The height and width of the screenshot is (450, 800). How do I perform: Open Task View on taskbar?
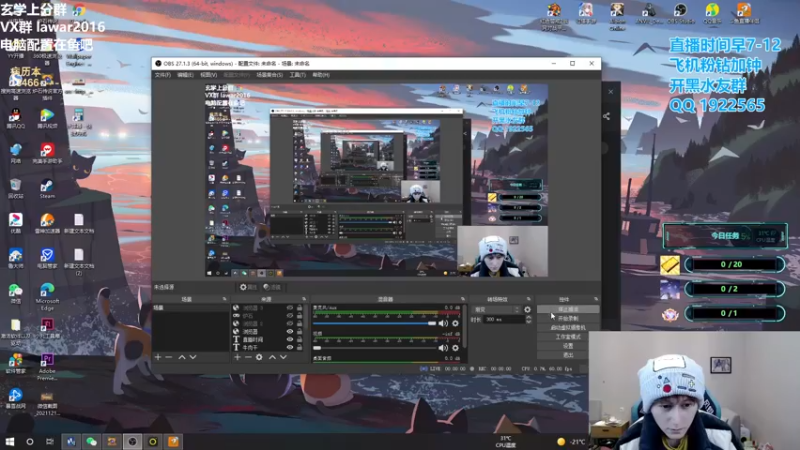49,442
